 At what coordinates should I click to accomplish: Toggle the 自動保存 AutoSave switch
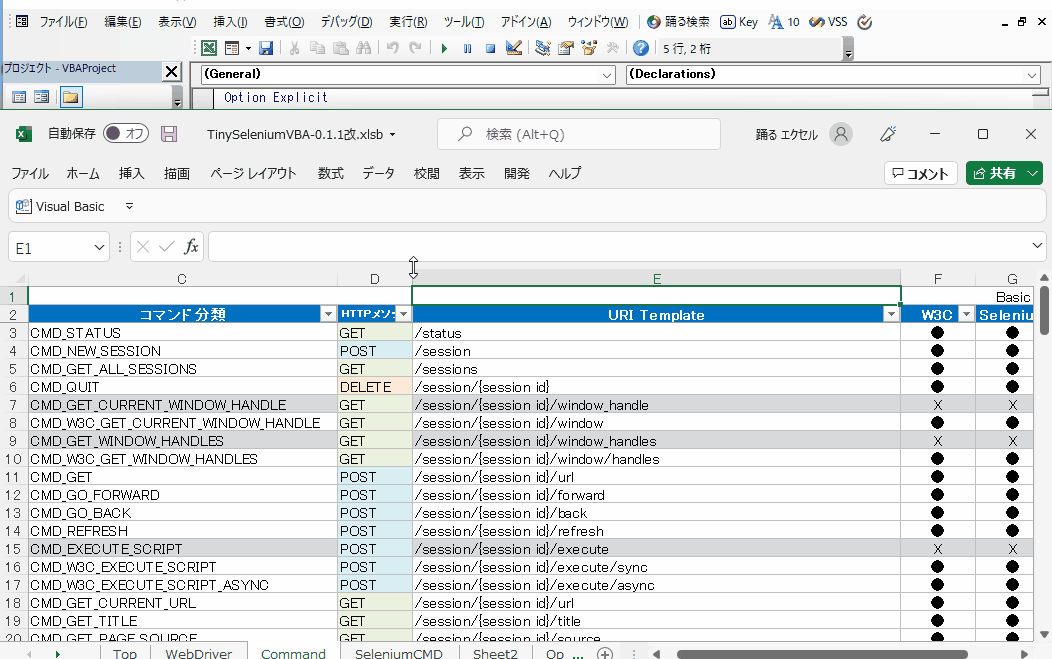click(125, 134)
